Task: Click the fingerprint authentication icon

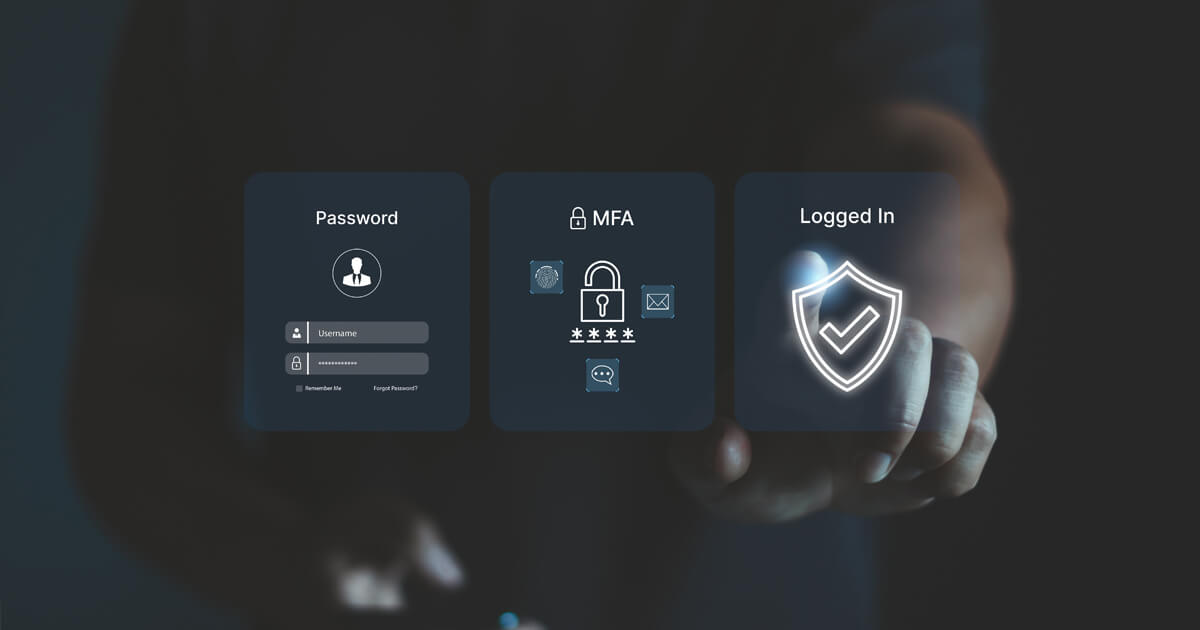Action: tap(546, 277)
